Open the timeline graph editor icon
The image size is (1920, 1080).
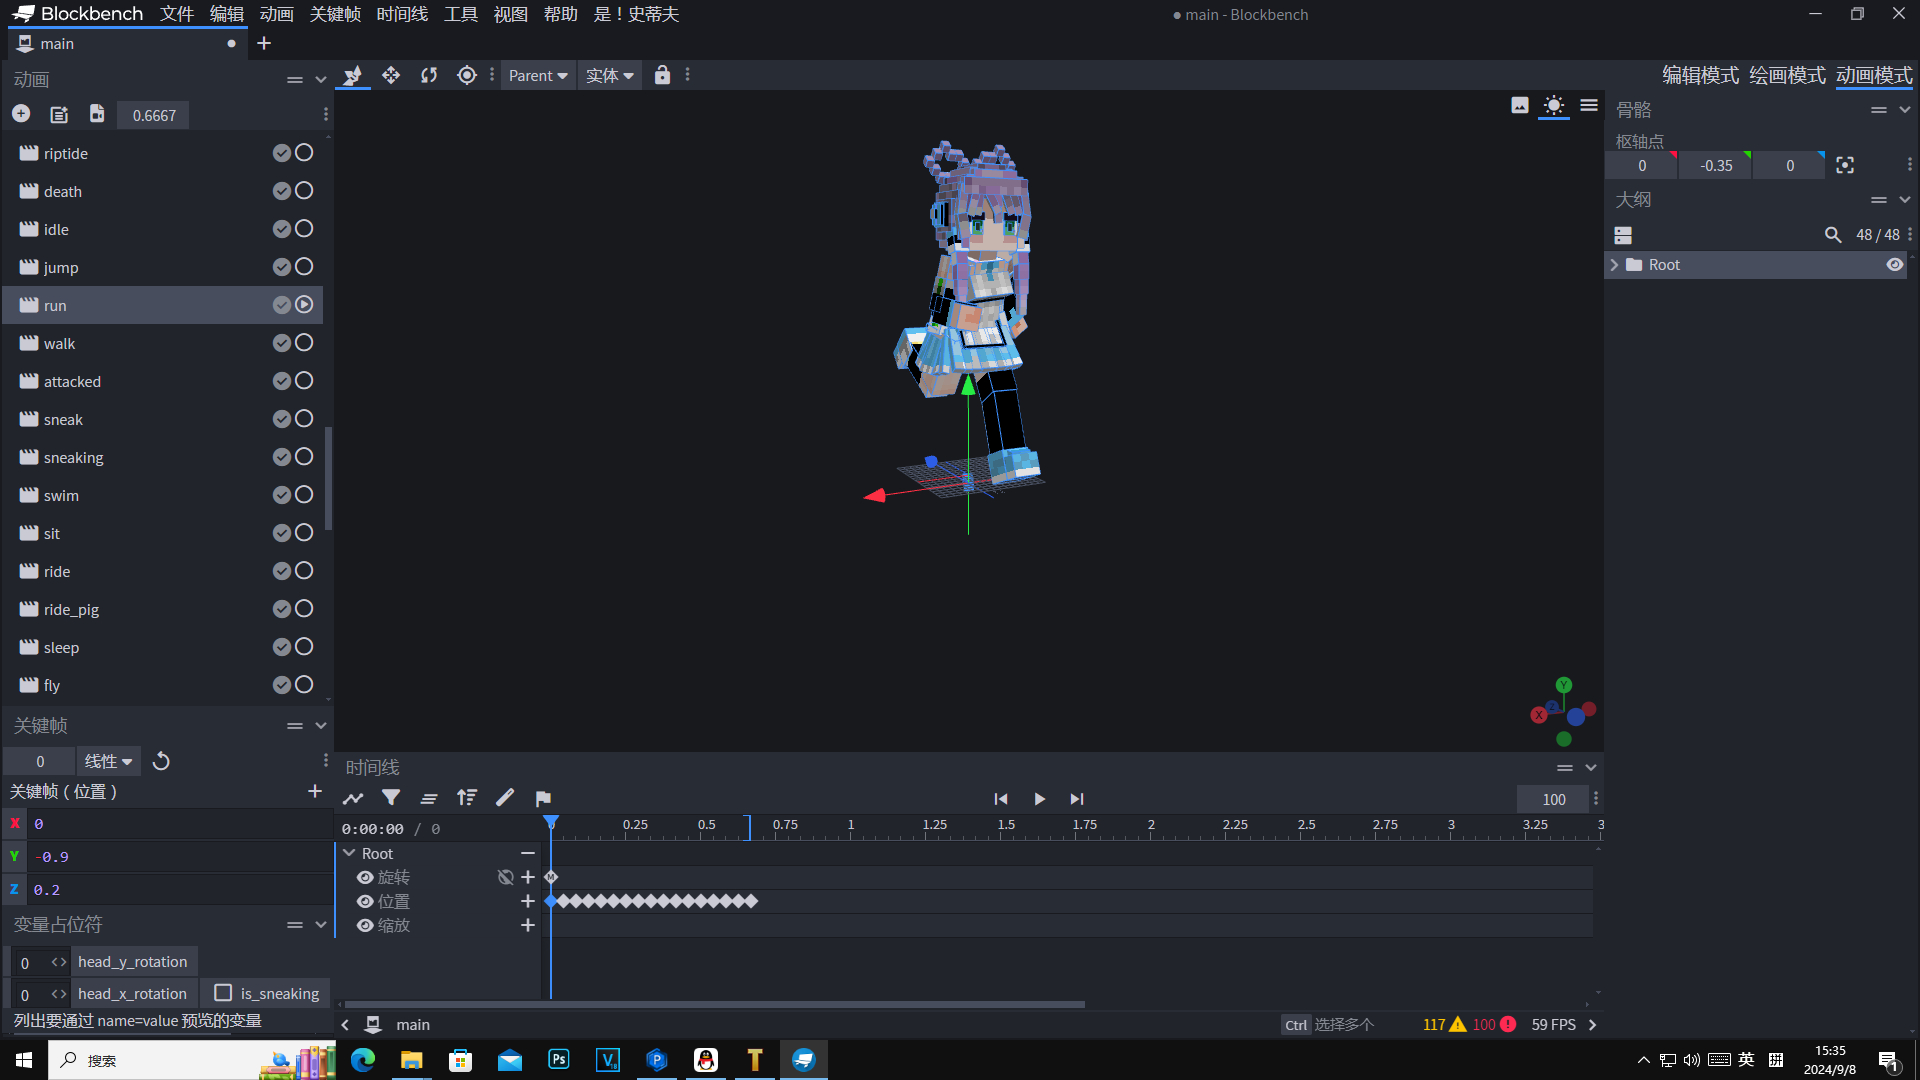(x=353, y=798)
